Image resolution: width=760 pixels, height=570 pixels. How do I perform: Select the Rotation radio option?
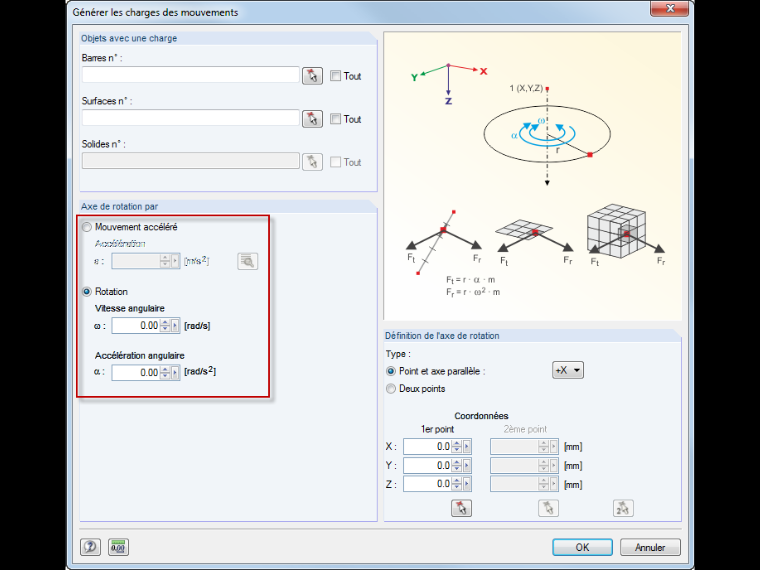point(87,292)
